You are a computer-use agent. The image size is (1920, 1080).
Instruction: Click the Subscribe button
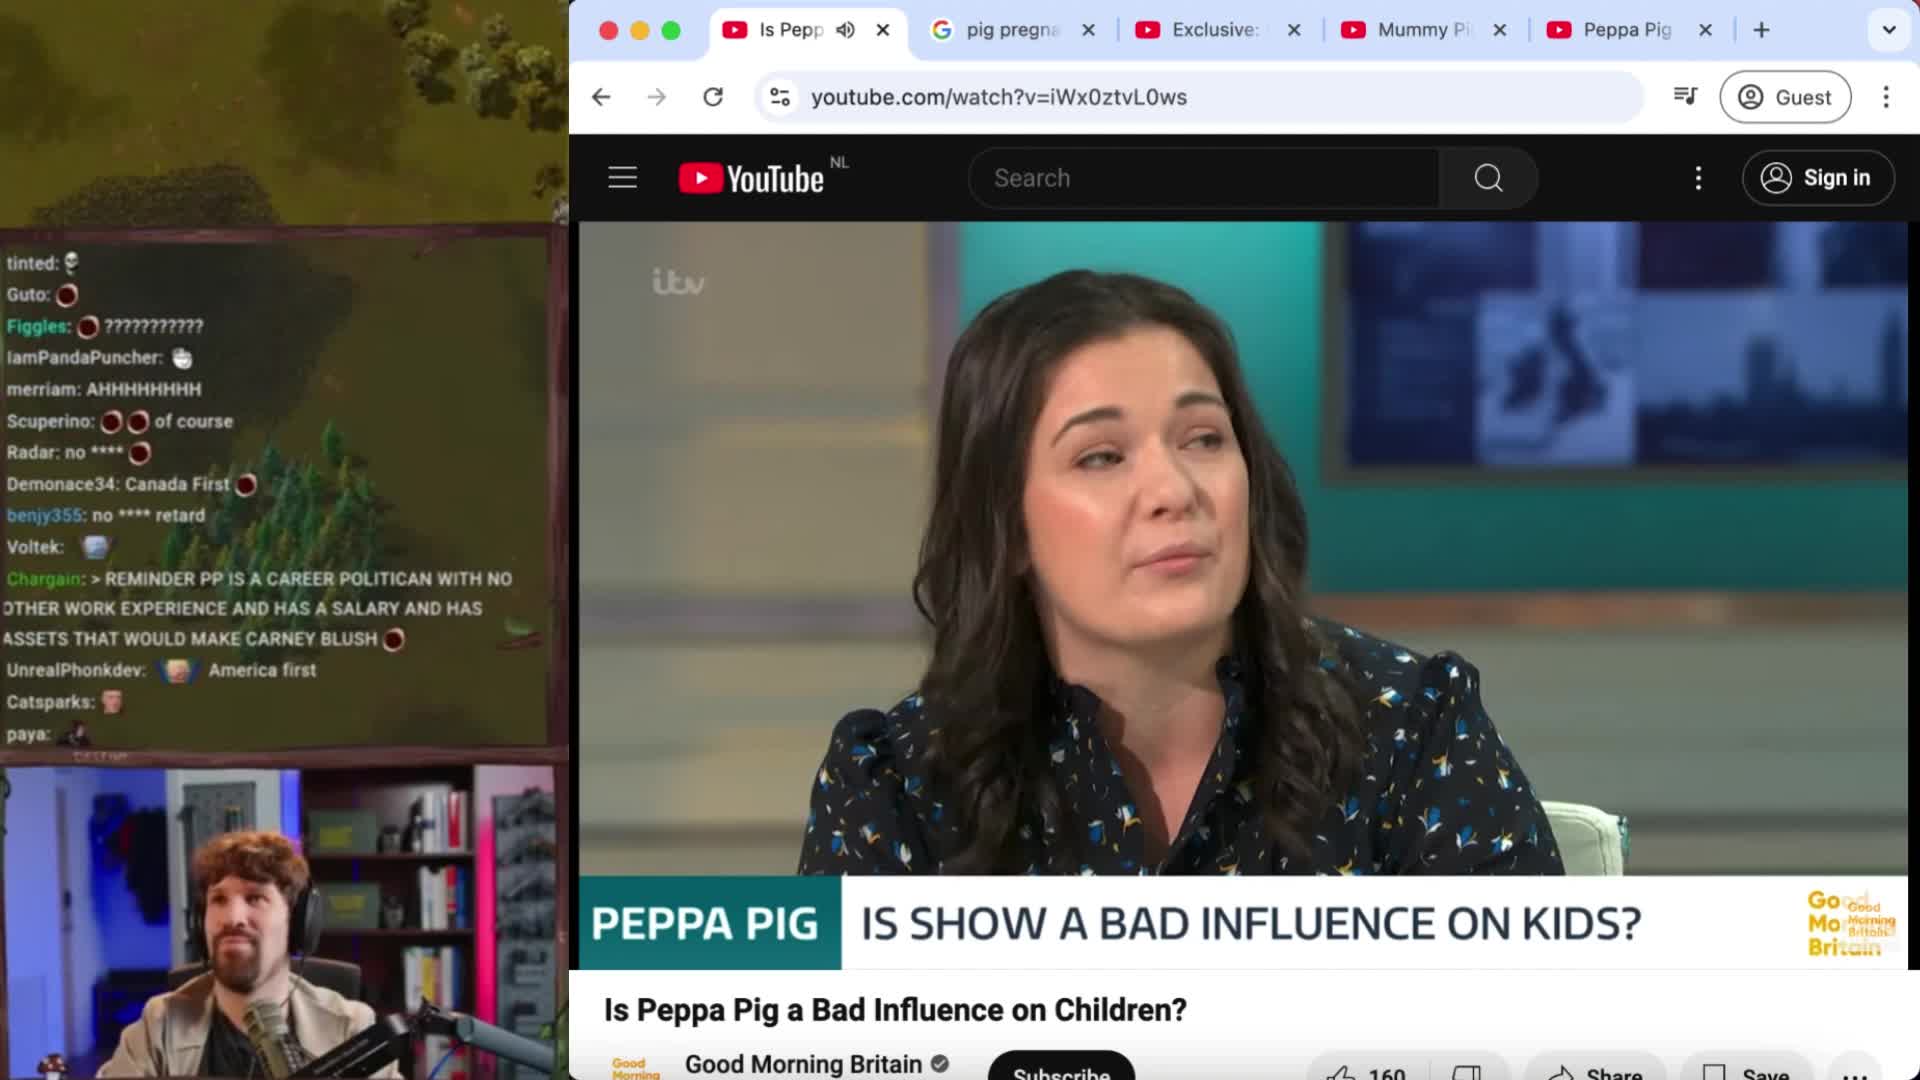[x=1061, y=1072]
